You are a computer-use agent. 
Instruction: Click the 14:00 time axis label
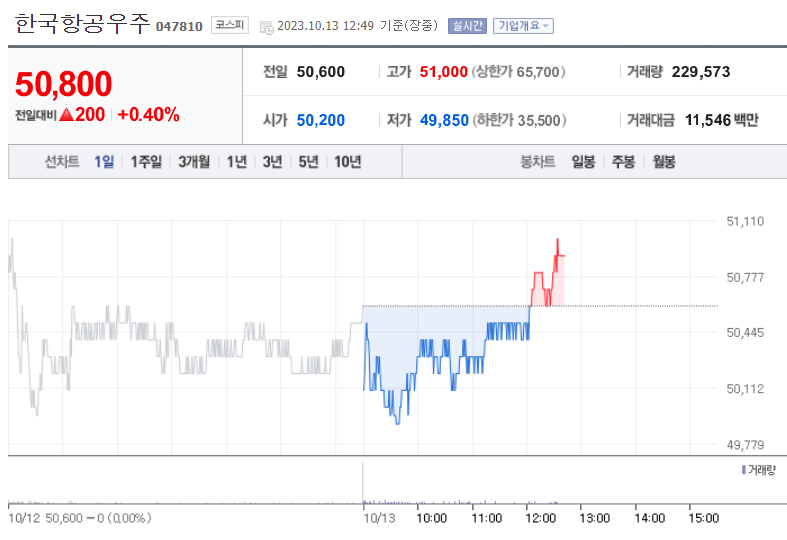[x=649, y=518]
